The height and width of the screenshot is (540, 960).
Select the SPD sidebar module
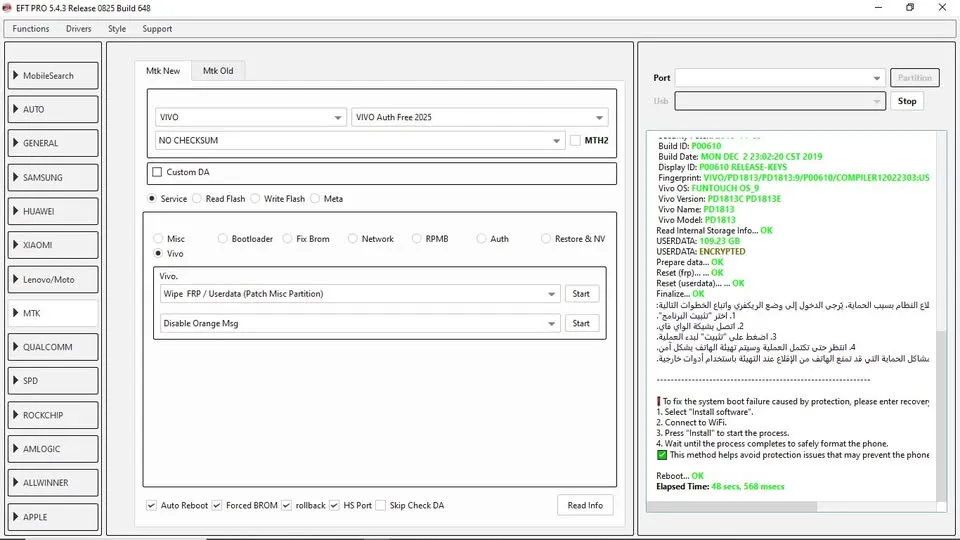tap(54, 381)
